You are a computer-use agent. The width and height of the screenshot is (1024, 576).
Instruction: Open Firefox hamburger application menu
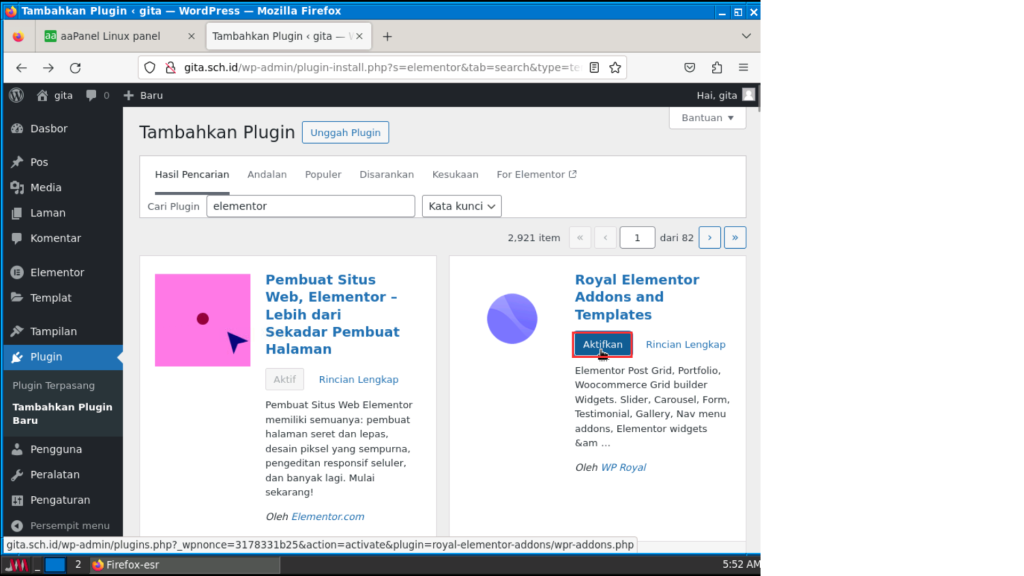click(x=743, y=68)
